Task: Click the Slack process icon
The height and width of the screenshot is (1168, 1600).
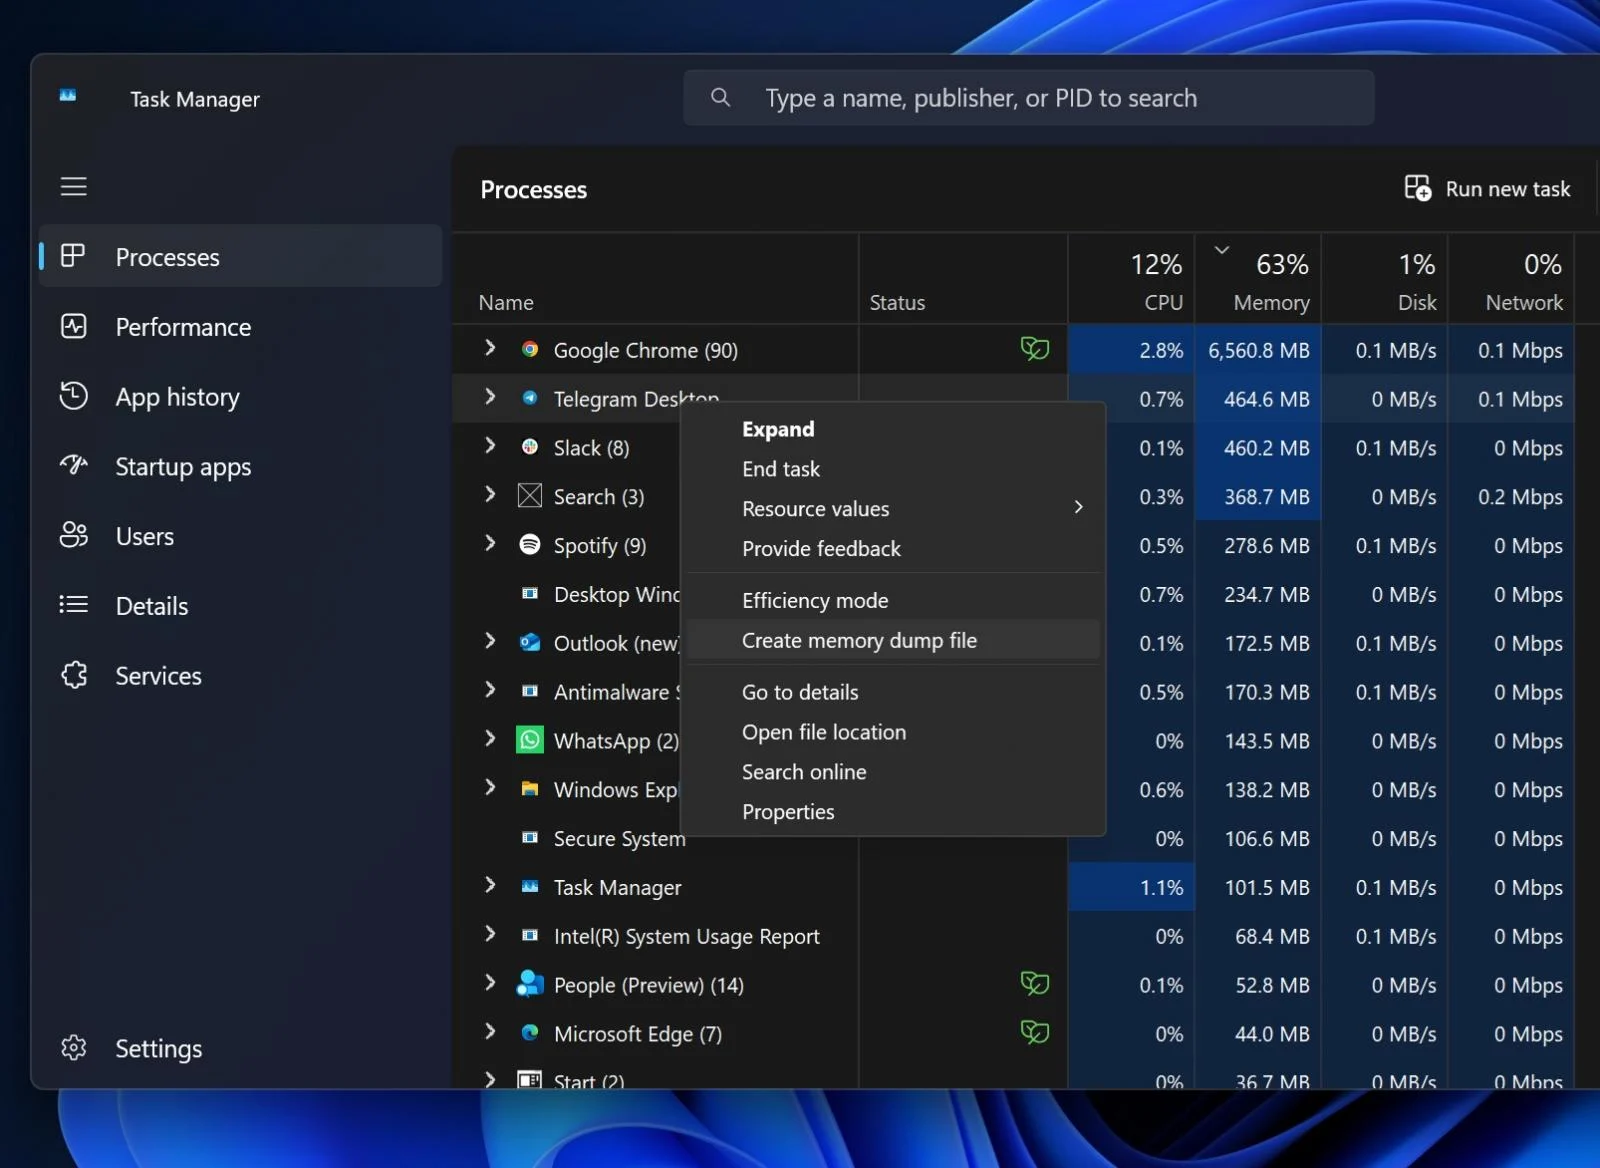Action: pyautogui.click(x=530, y=447)
